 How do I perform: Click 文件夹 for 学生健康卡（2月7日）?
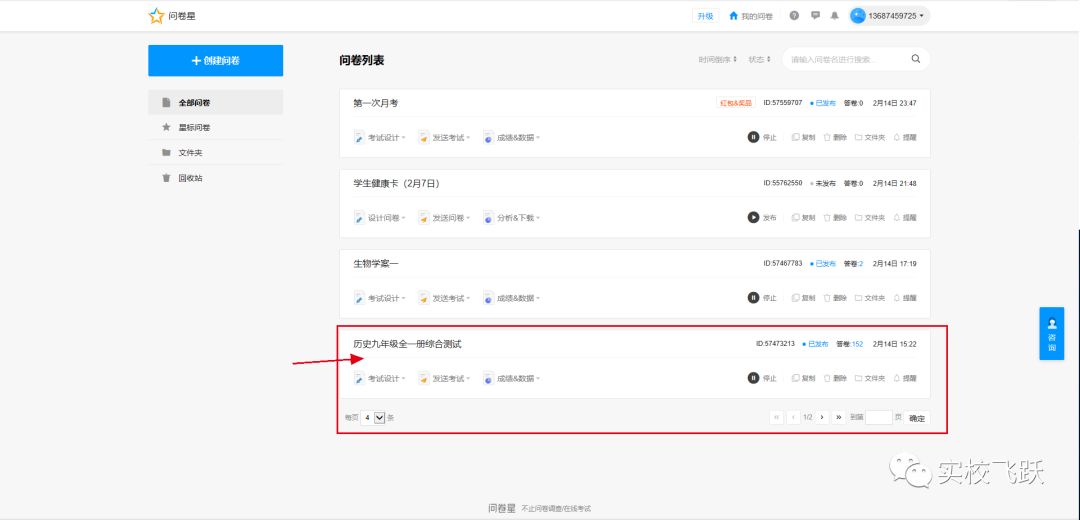[870, 218]
